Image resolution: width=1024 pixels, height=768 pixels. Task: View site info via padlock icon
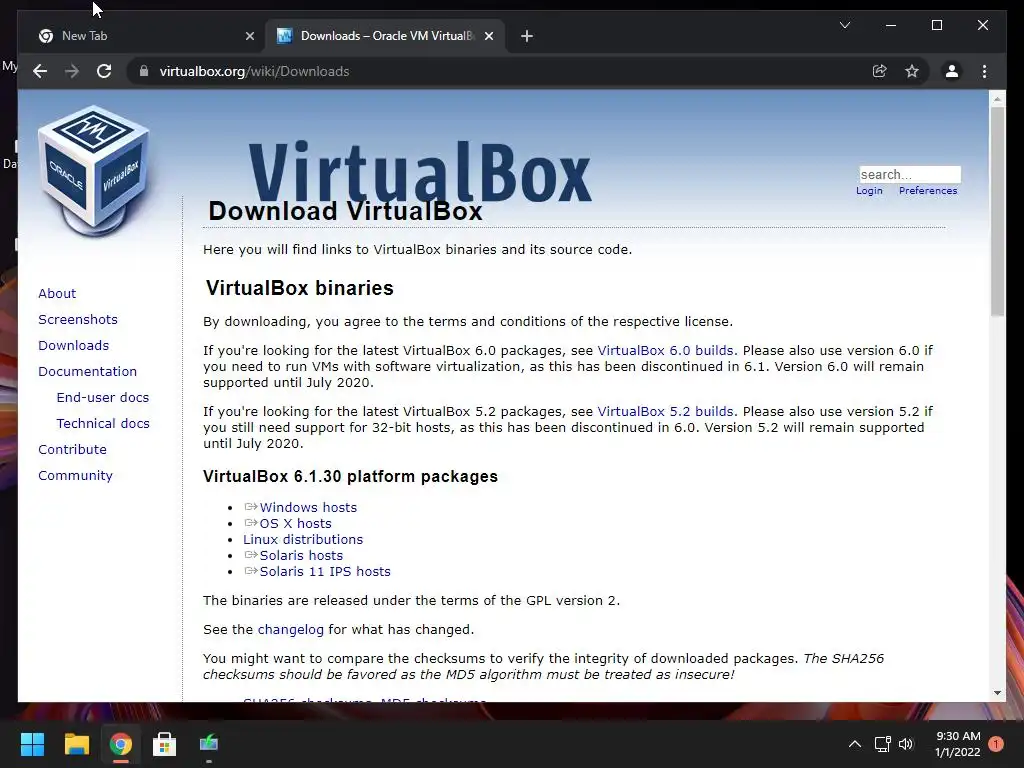[144, 71]
